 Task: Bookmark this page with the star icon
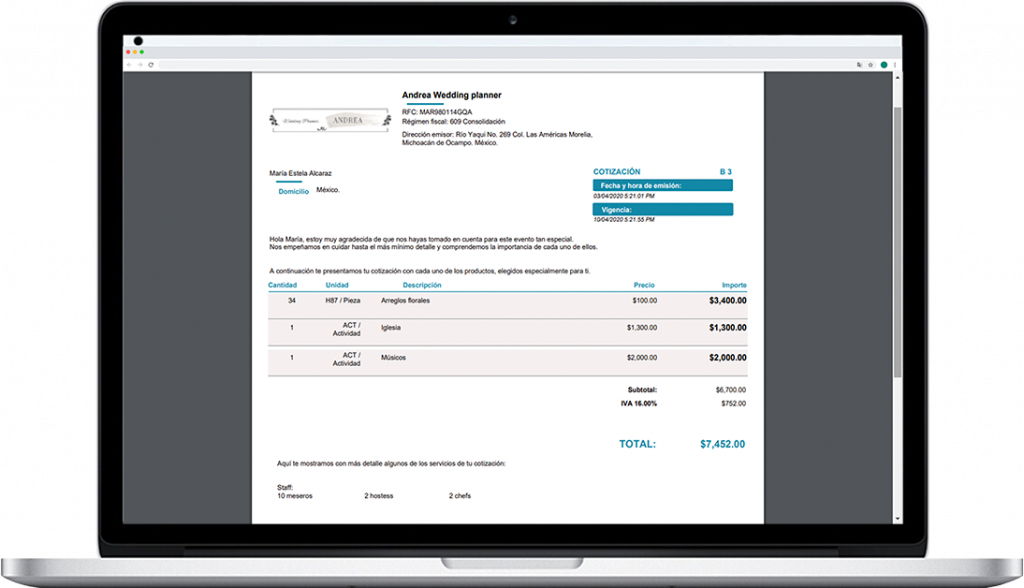click(870, 65)
